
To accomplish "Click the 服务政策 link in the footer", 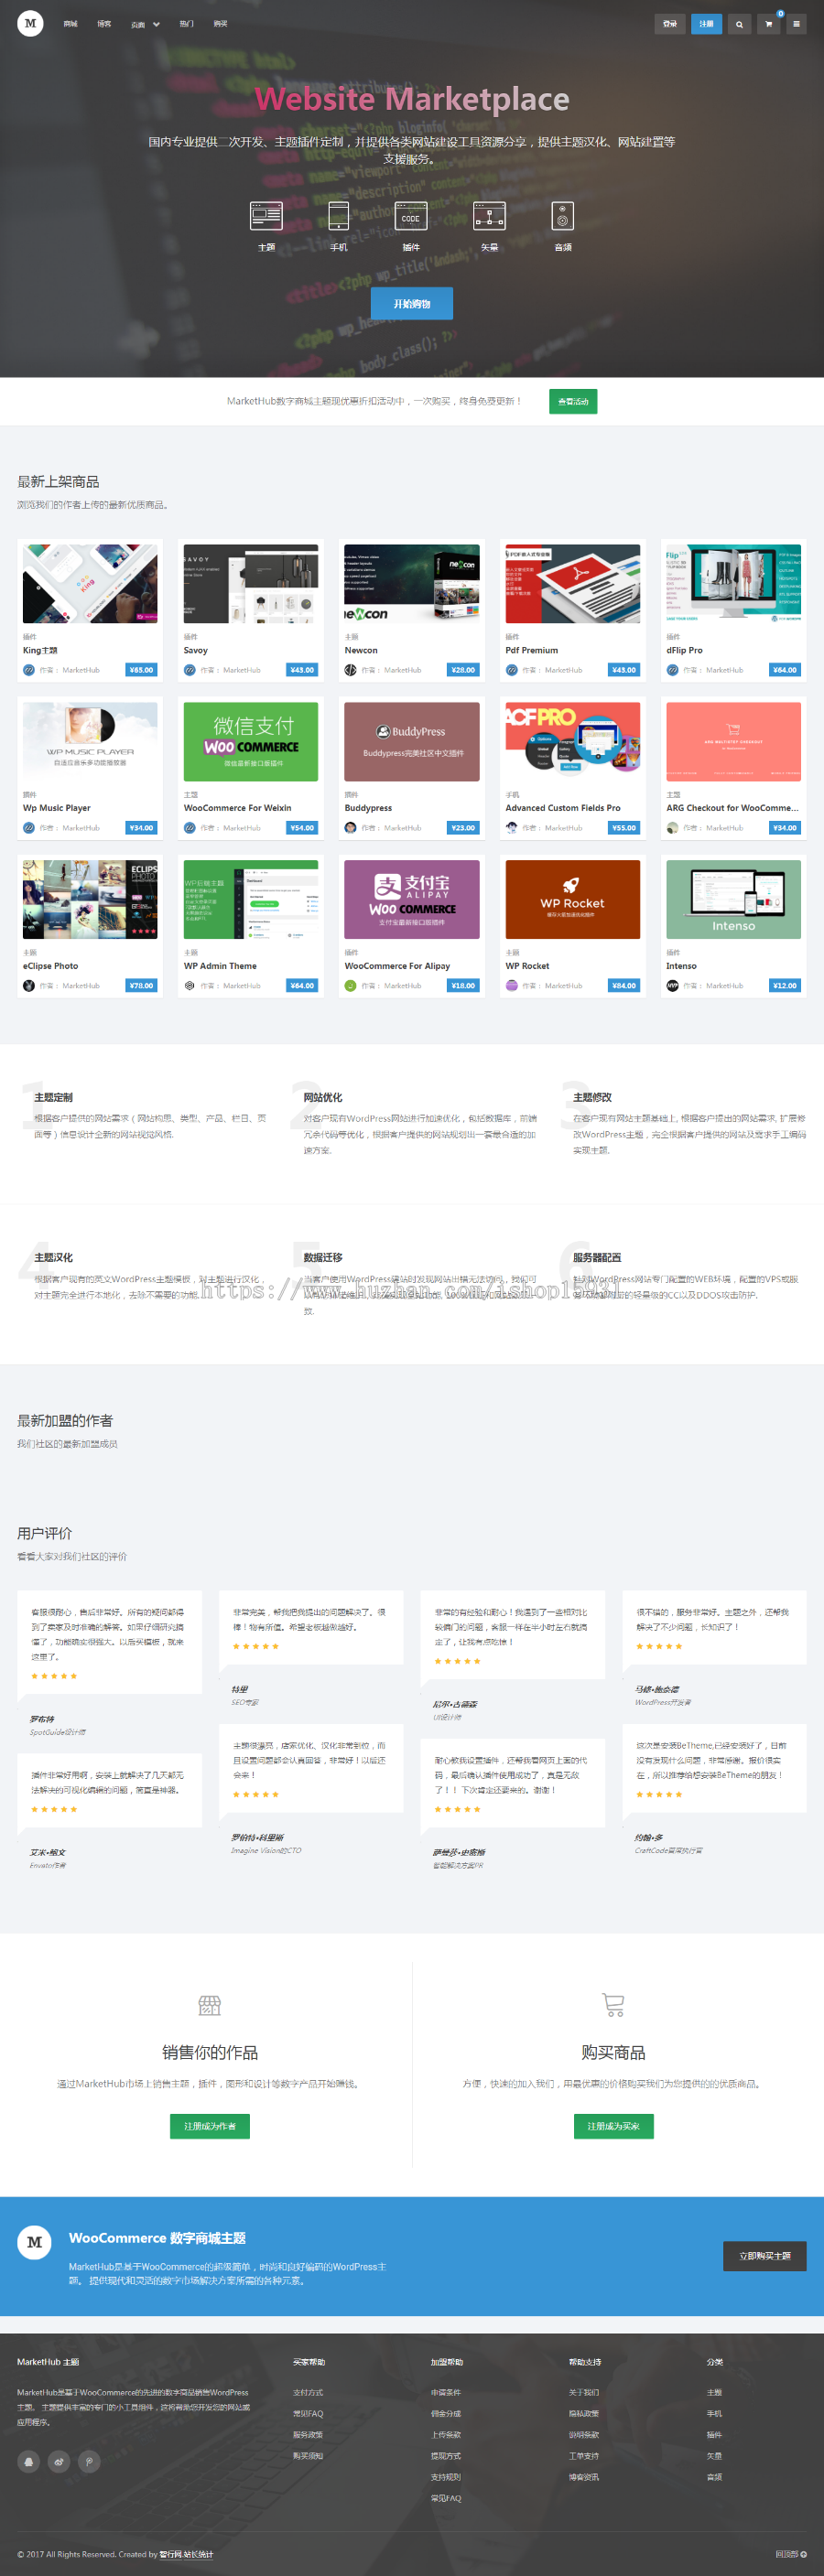I will 308,2434.
